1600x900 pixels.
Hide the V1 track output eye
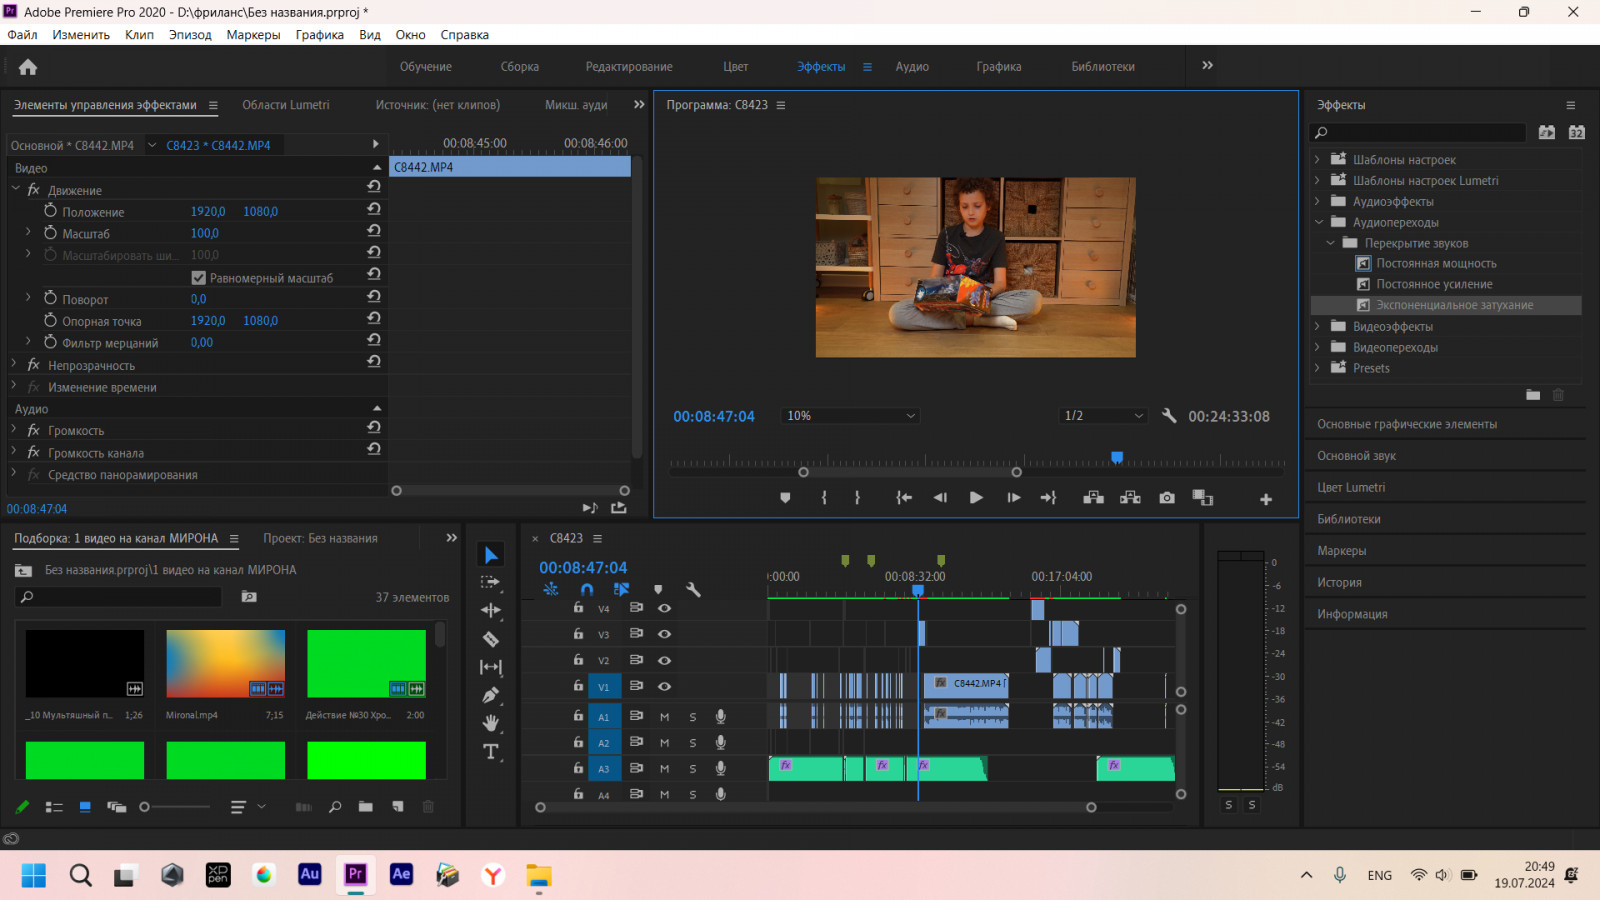[664, 686]
